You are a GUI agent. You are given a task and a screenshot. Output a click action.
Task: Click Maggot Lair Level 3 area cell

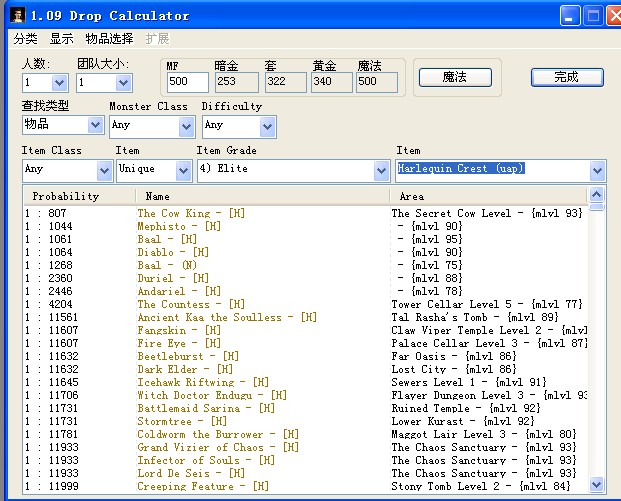(x=484, y=434)
